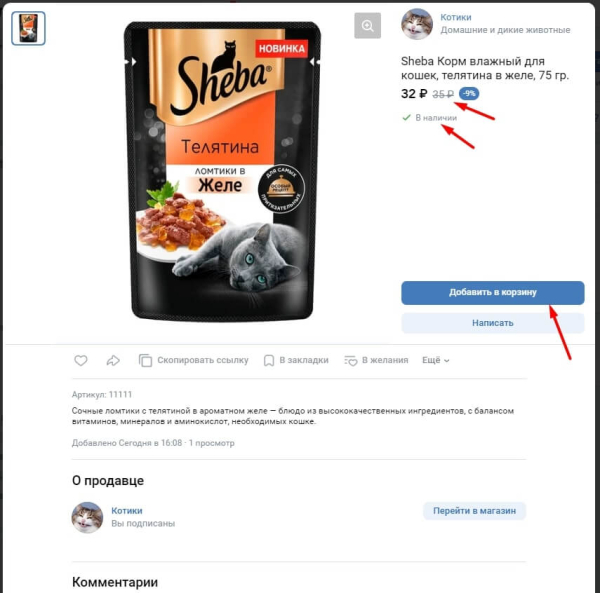Share the product using the arrow icon
The height and width of the screenshot is (593, 600).
[113, 360]
